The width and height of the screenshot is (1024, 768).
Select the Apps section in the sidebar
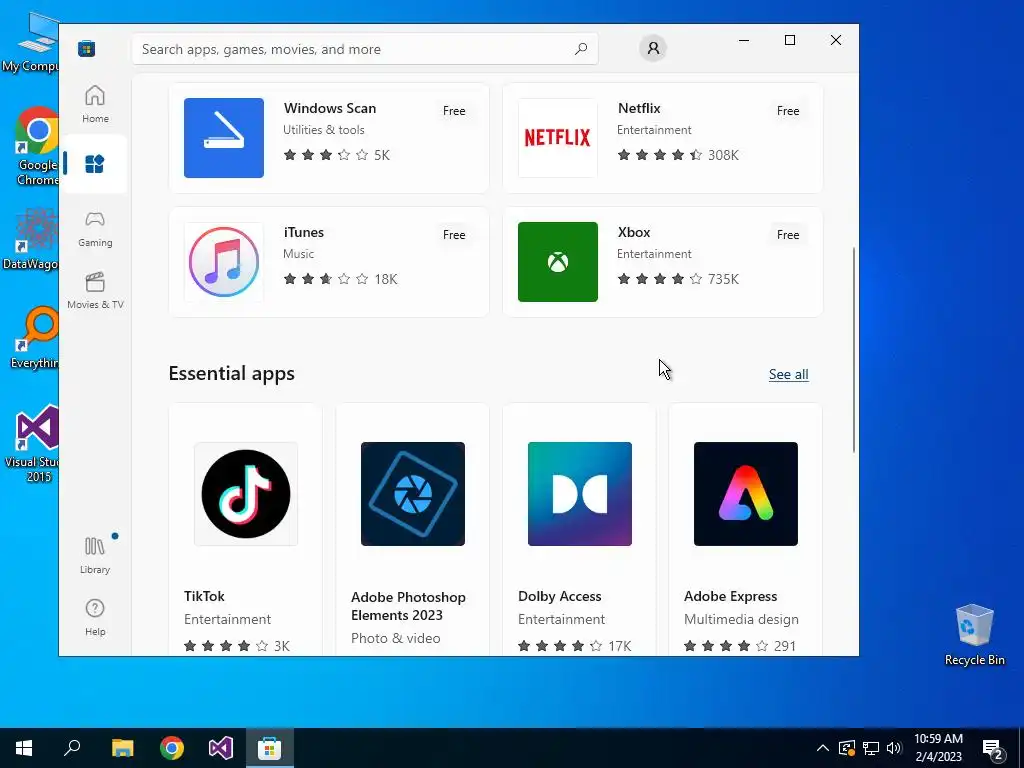point(95,164)
